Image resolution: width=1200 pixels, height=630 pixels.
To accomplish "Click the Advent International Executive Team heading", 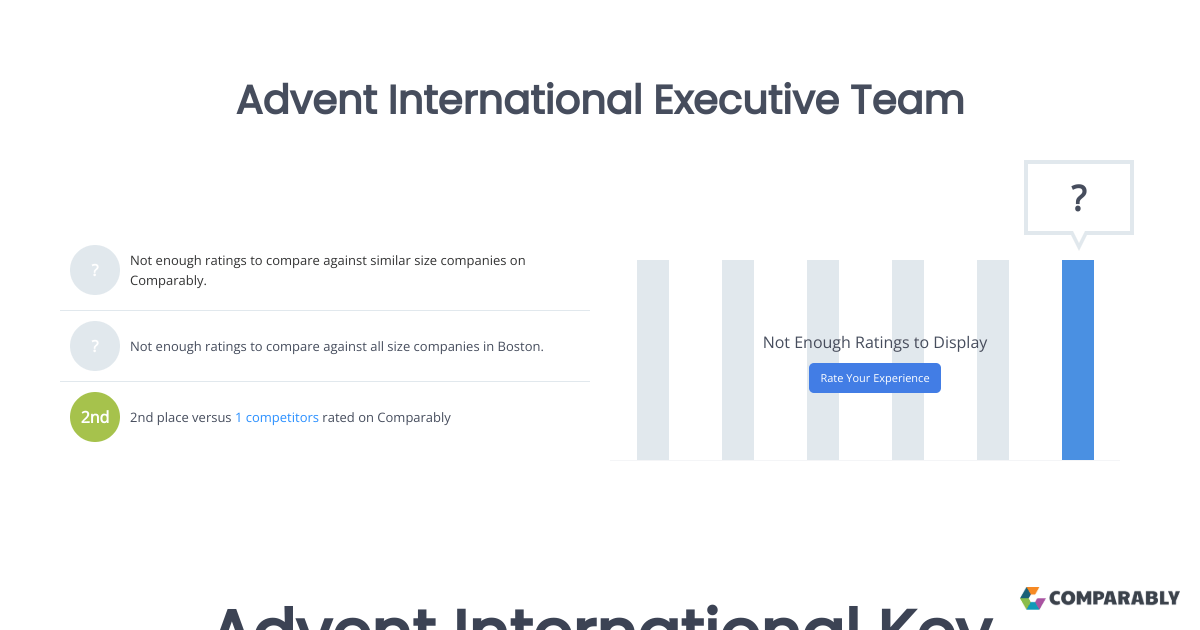I will [x=600, y=100].
